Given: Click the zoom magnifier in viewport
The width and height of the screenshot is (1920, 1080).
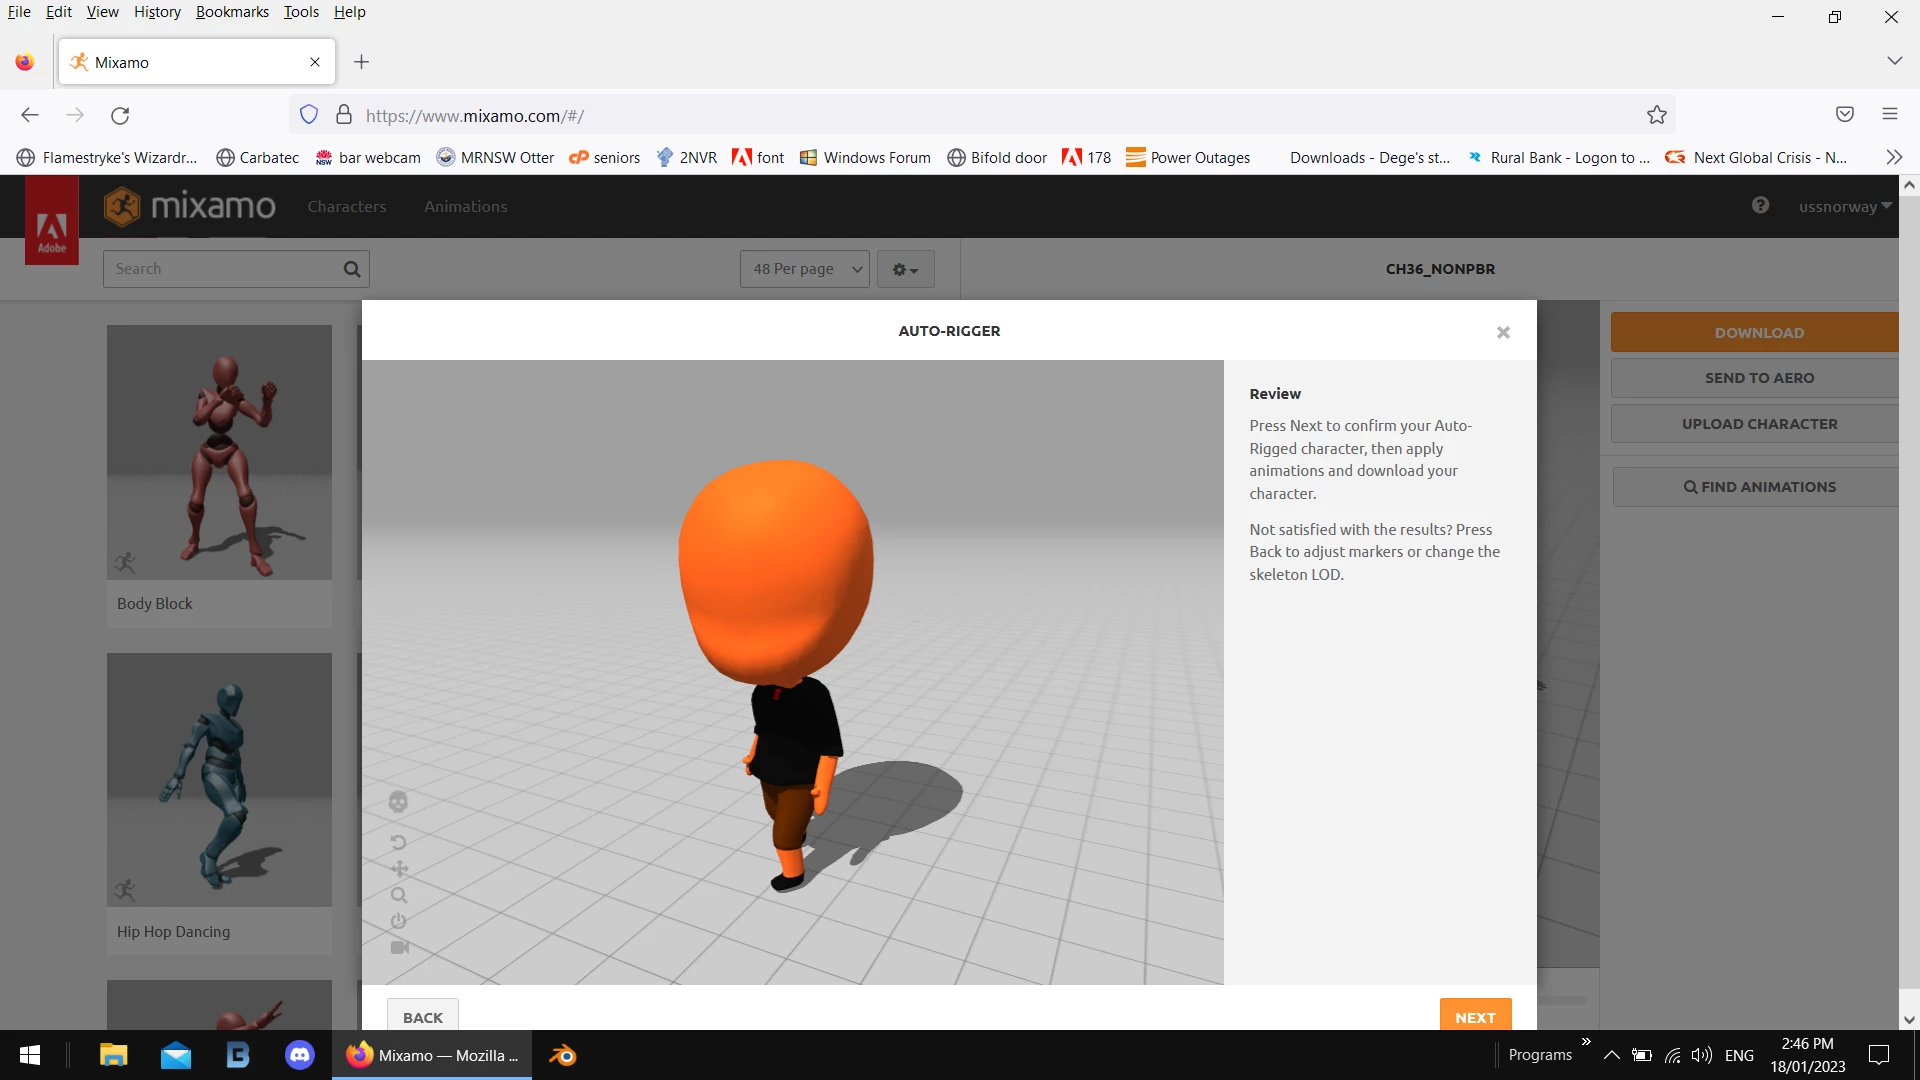Looking at the screenshot, I should 399,895.
